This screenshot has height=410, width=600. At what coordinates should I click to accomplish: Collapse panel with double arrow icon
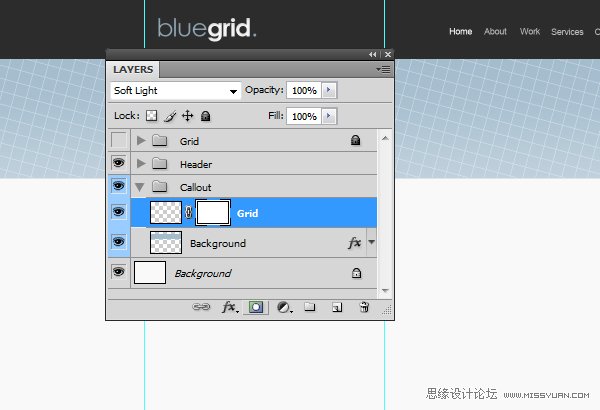pos(372,54)
